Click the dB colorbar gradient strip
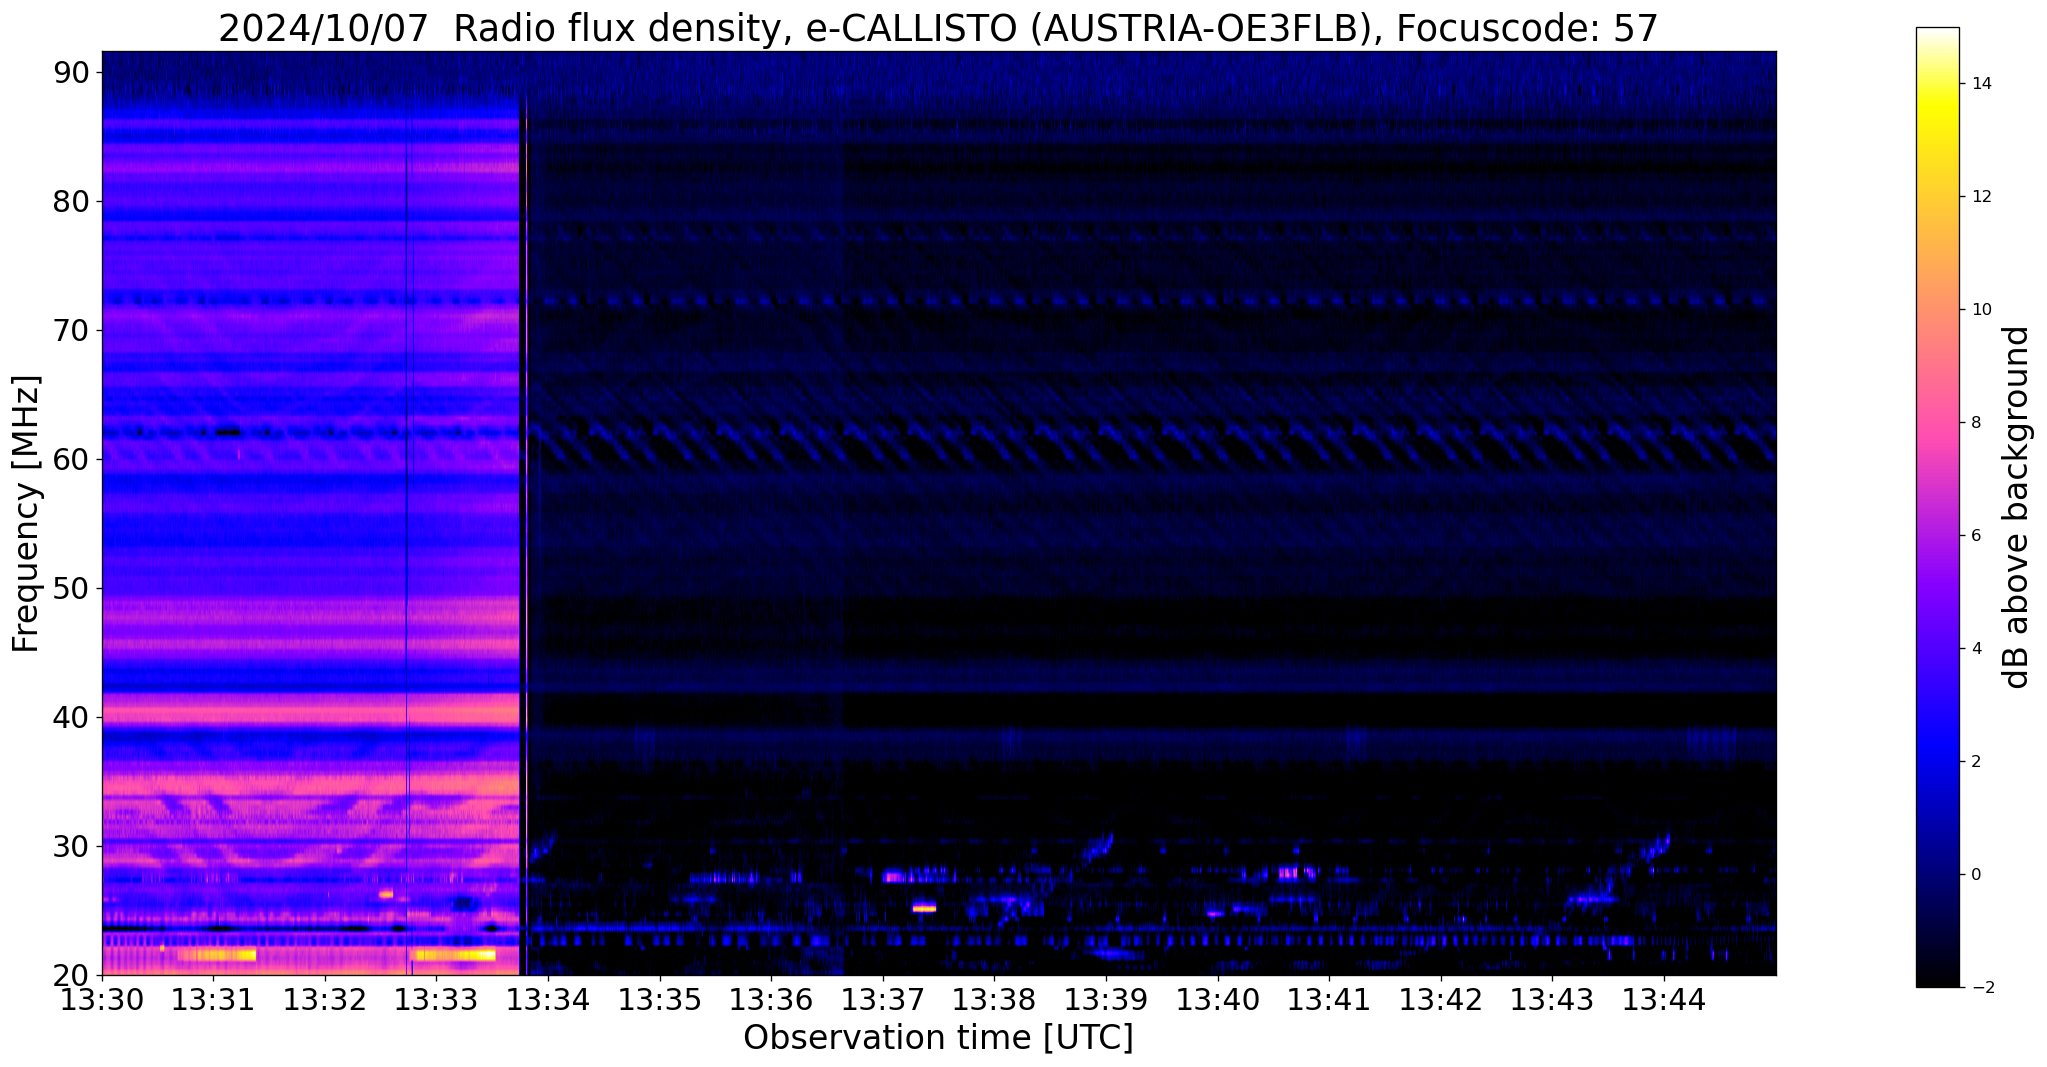 (x=1937, y=507)
